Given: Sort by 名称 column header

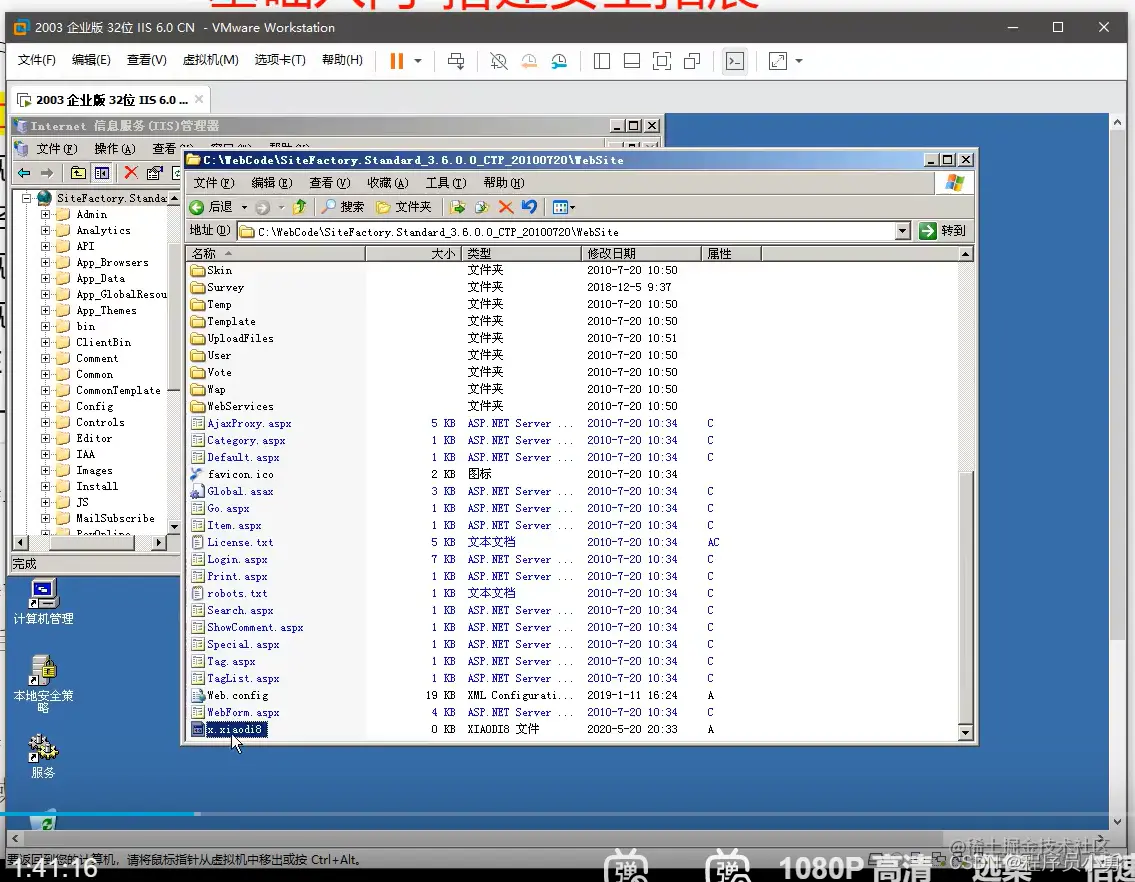Looking at the screenshot, I should pos(276,253).
